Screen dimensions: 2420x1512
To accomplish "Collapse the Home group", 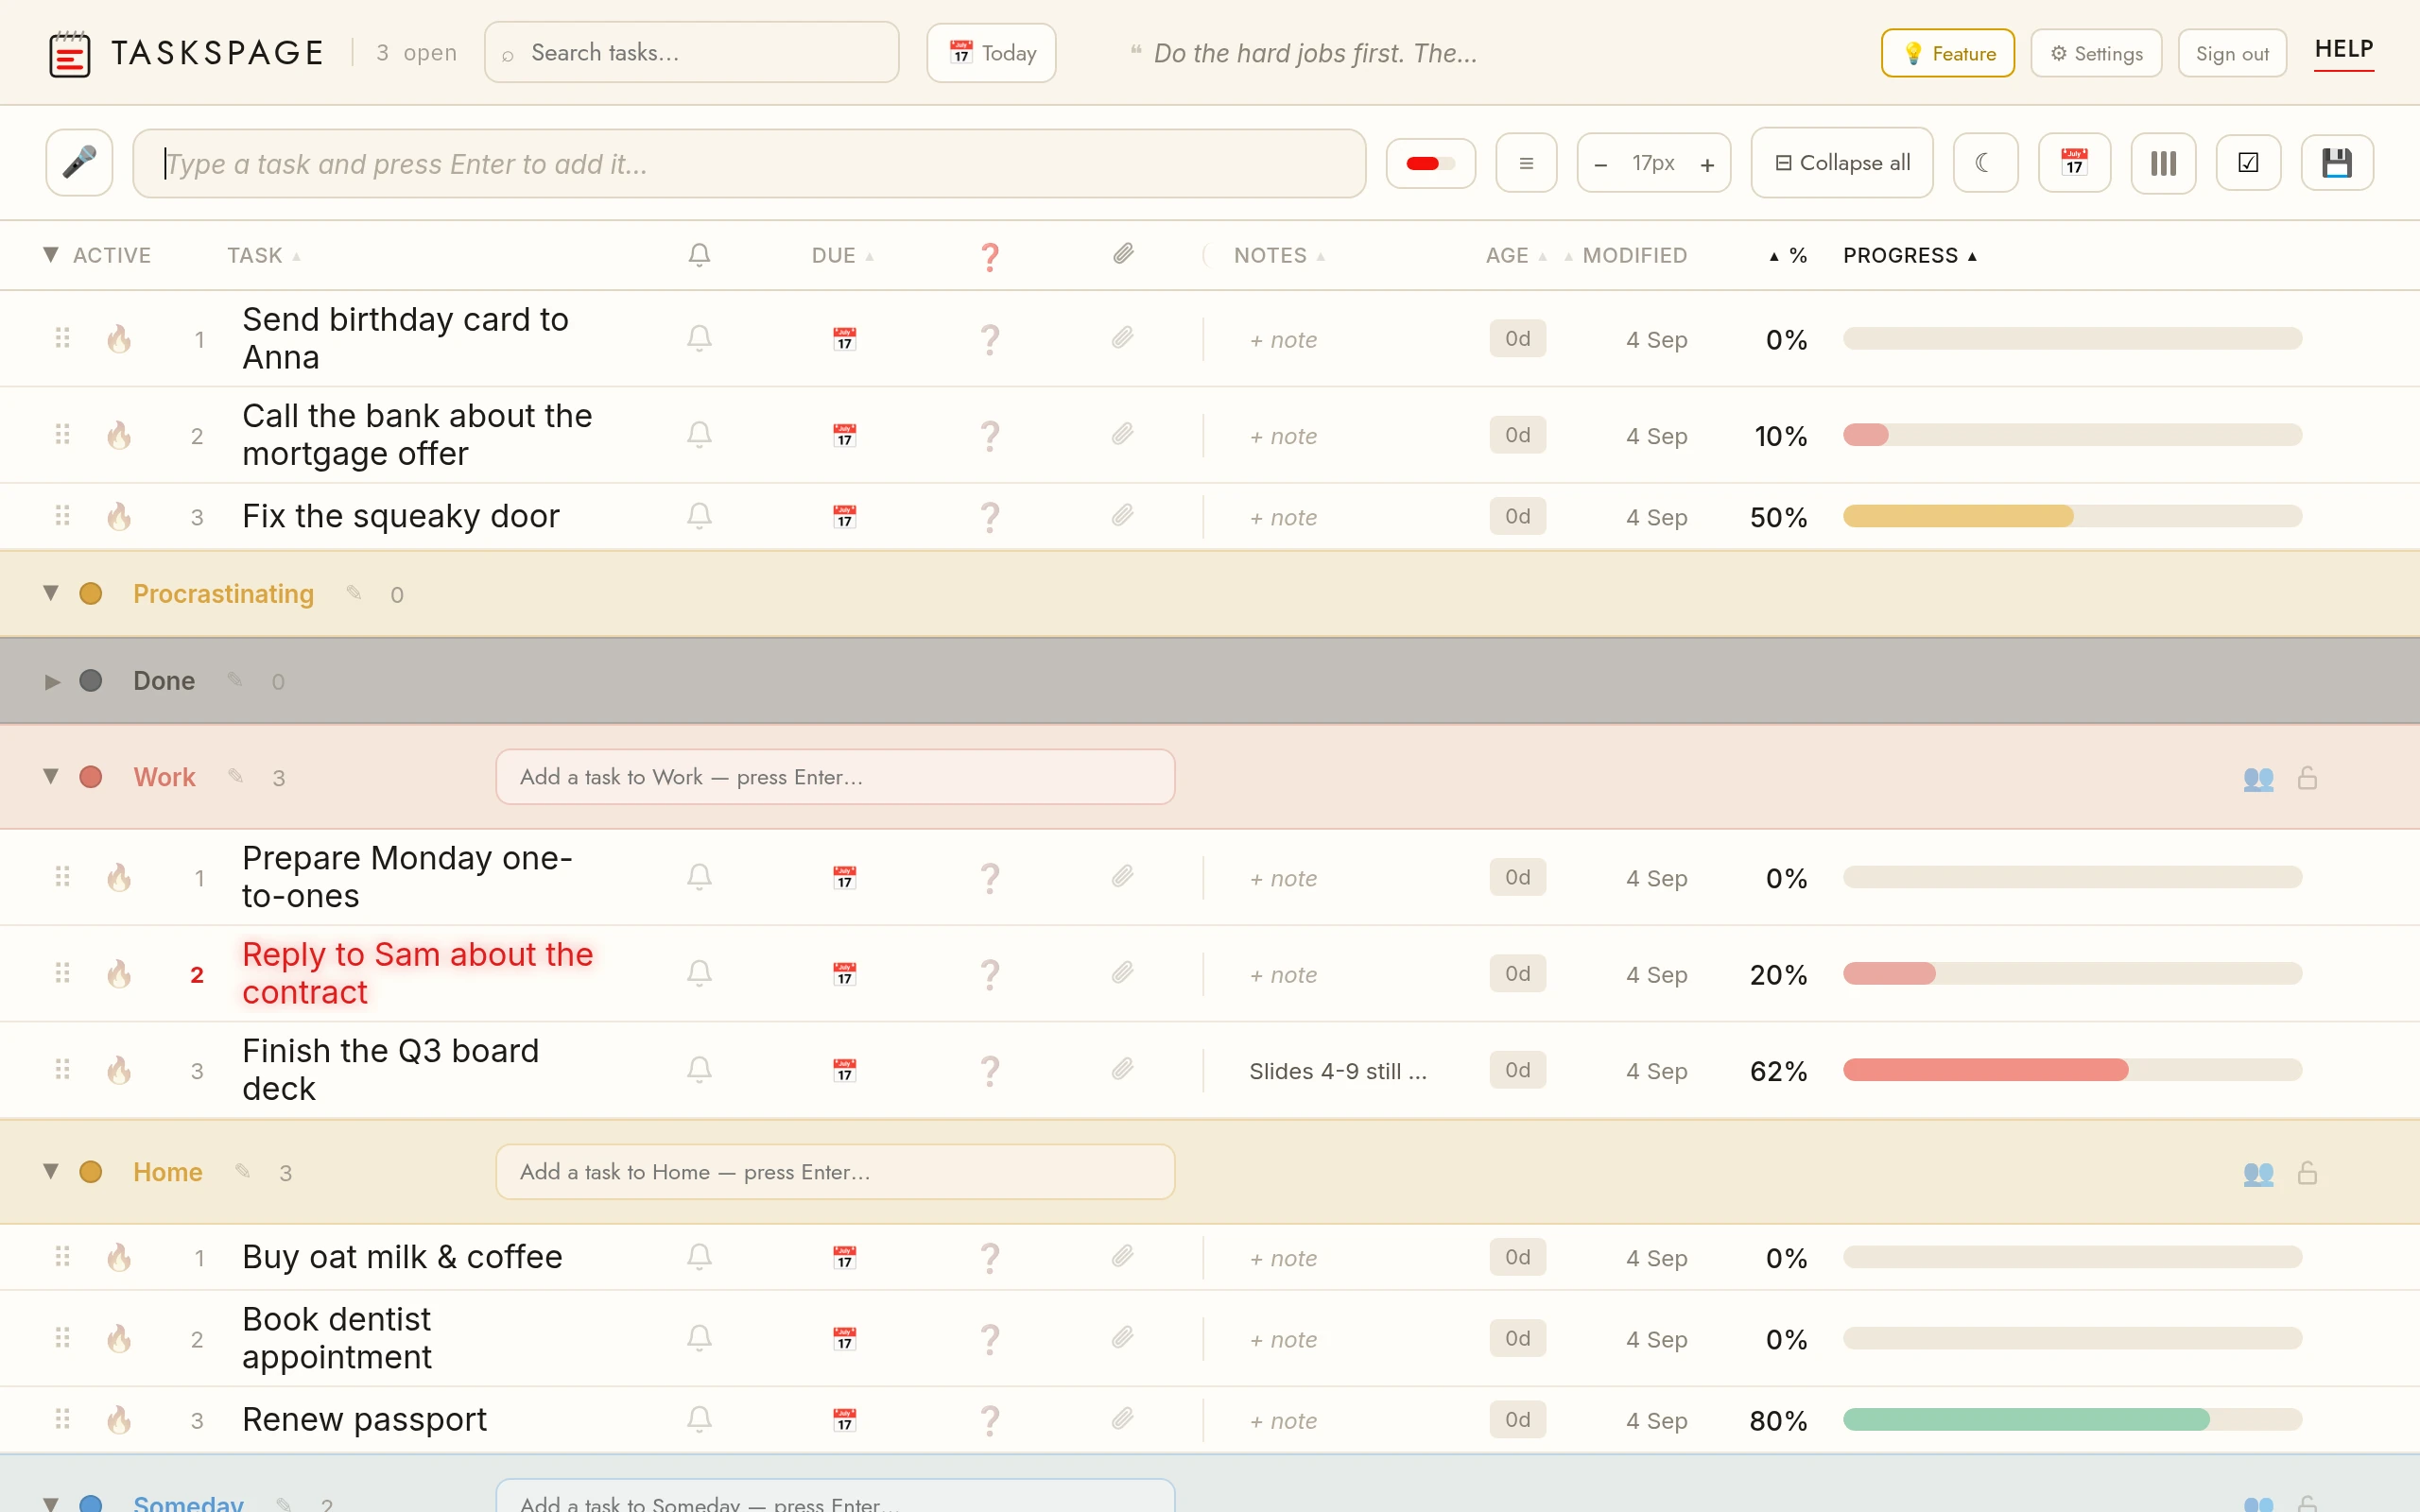I will pos(50,1171).
